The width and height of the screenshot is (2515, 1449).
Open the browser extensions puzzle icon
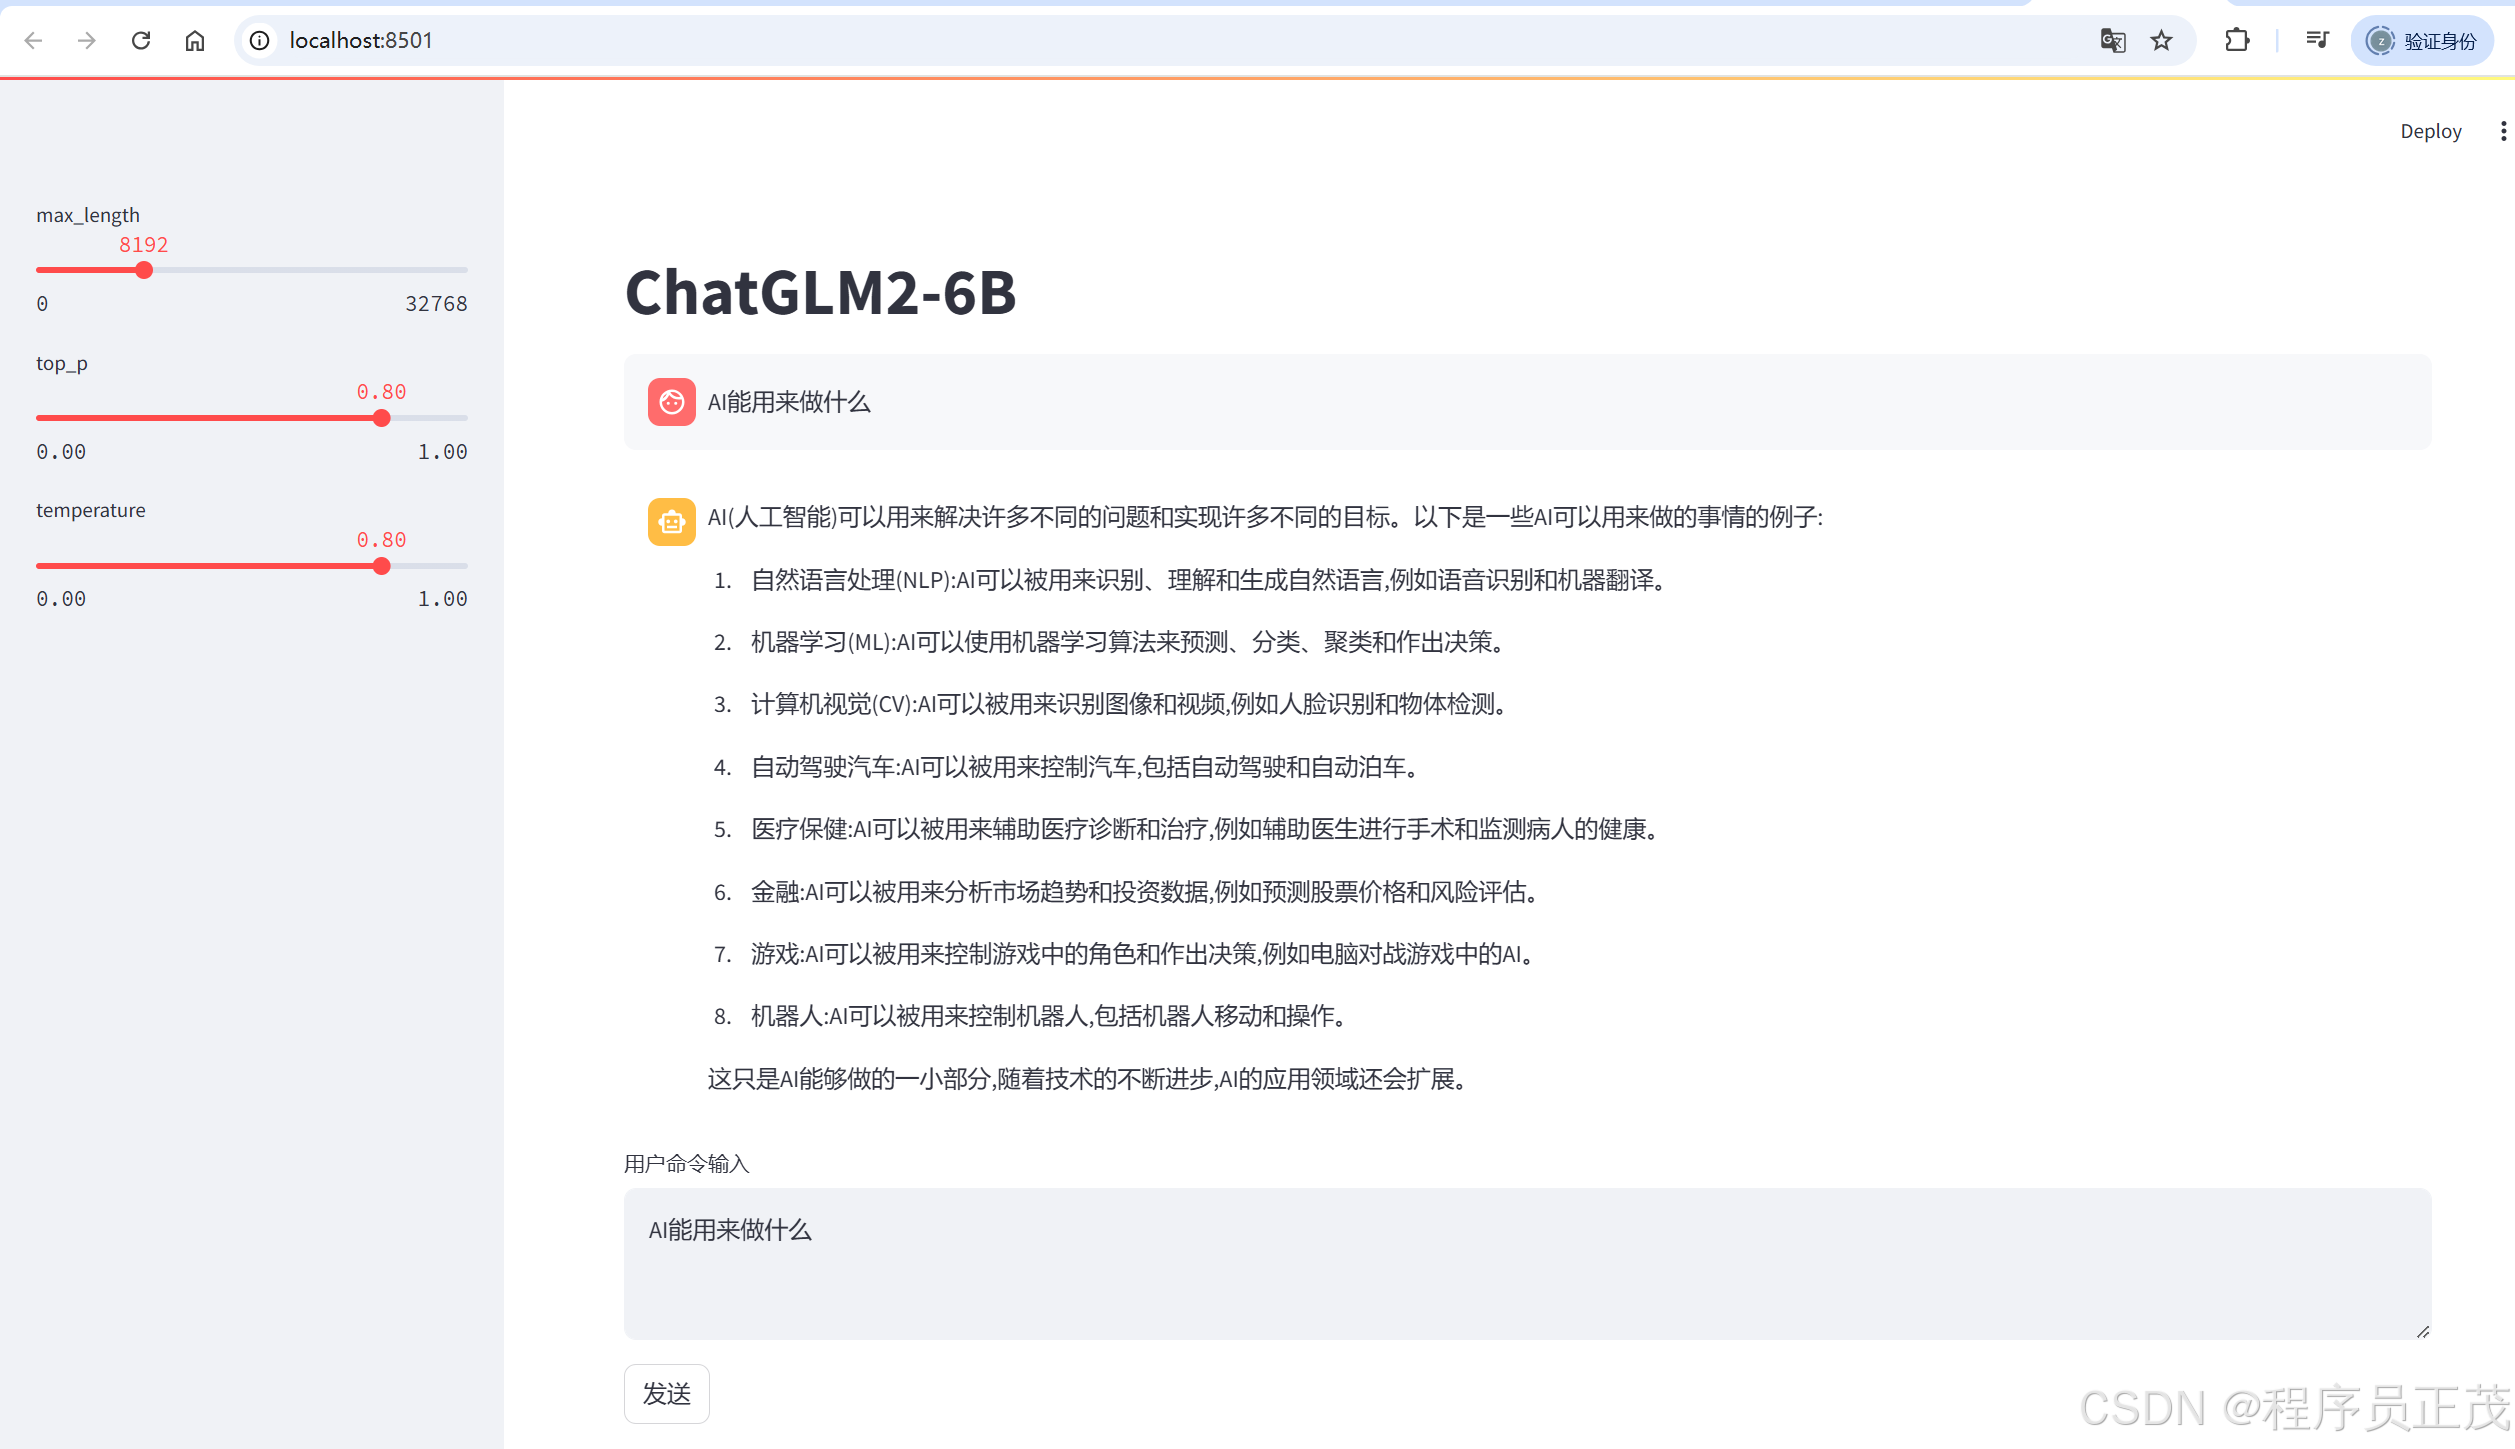(x=2237, y=40)
